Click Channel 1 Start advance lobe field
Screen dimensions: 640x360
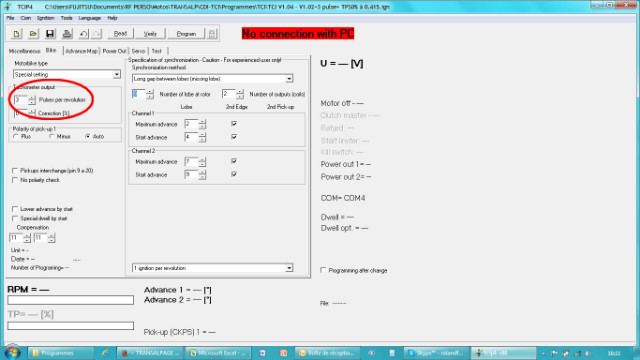tap(191, 137)
